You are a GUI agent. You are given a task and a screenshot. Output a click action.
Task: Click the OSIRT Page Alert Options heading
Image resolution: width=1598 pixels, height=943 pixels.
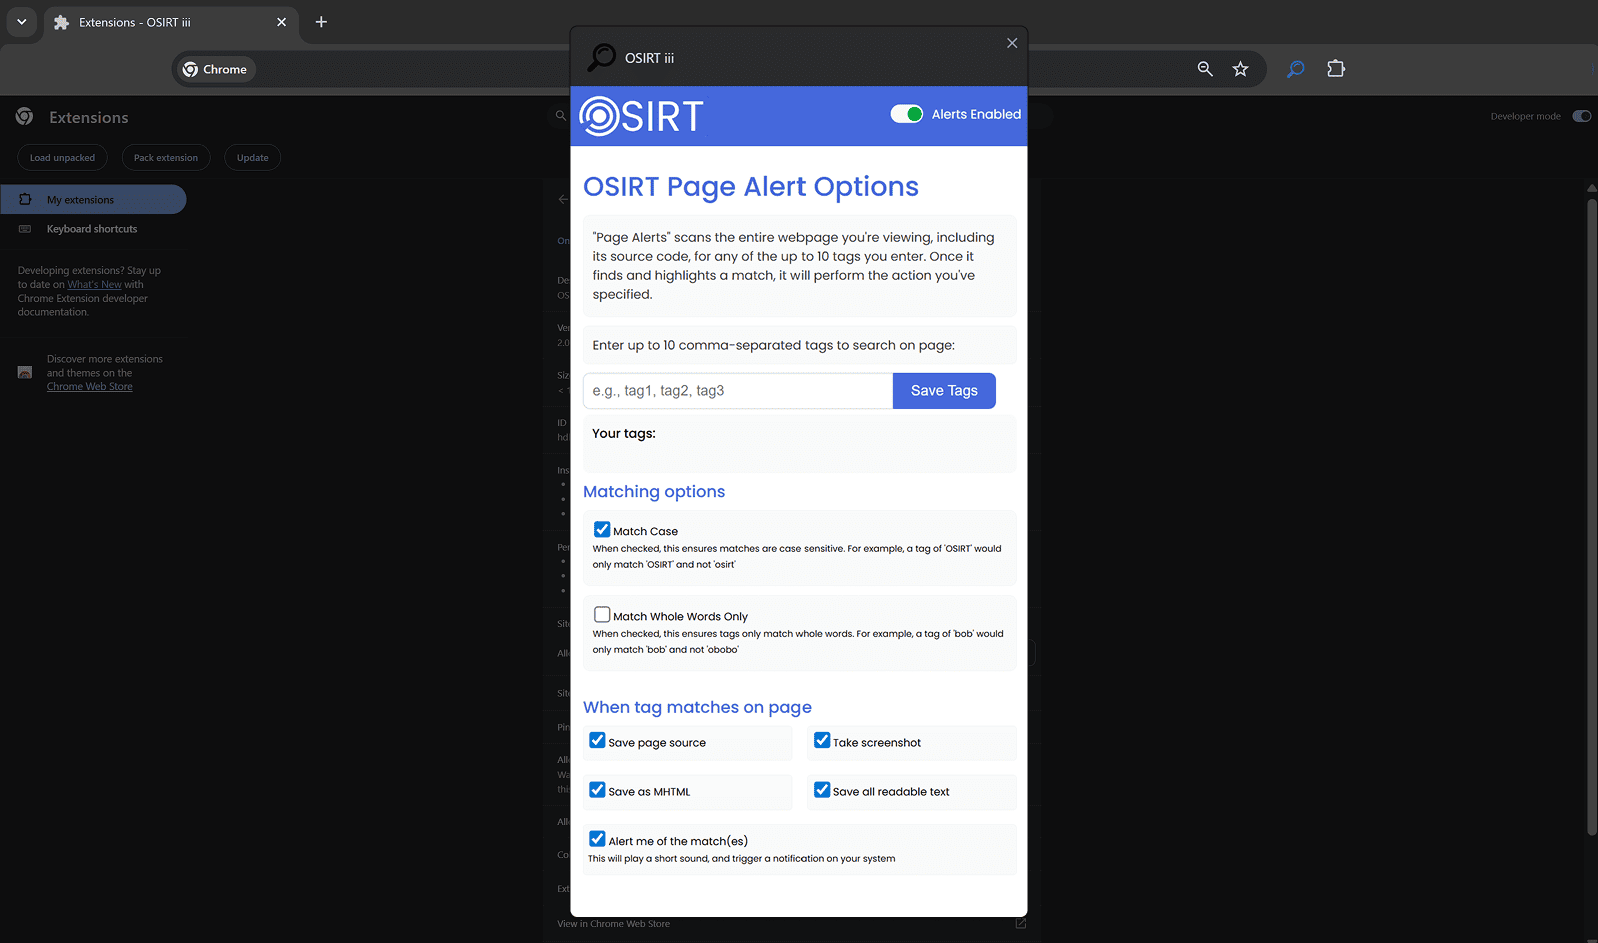pos(751,186)
